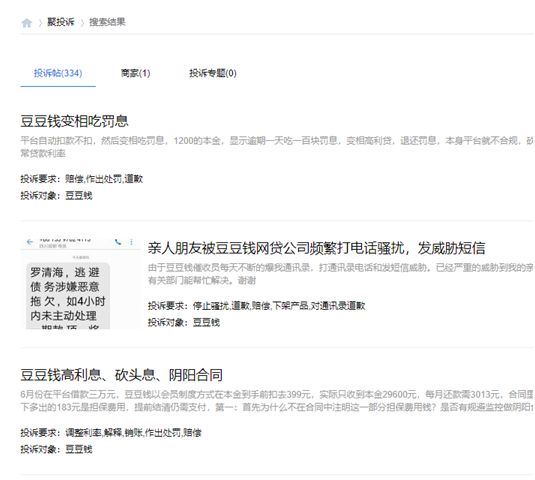Open complaint 亲人朋友被豆豆钱网贷公司频繁打电话骚扰
Viewport: 535px width, 480px height.
[316, 248]
